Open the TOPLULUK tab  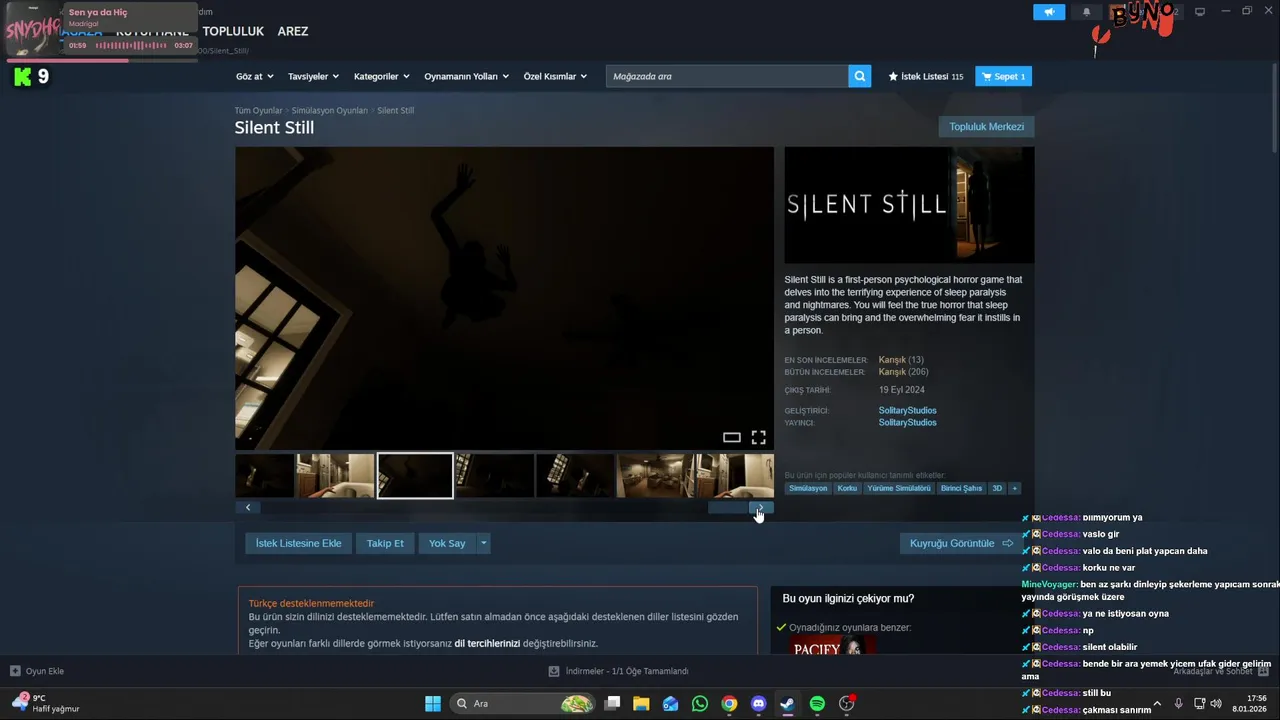click(233, 31)
